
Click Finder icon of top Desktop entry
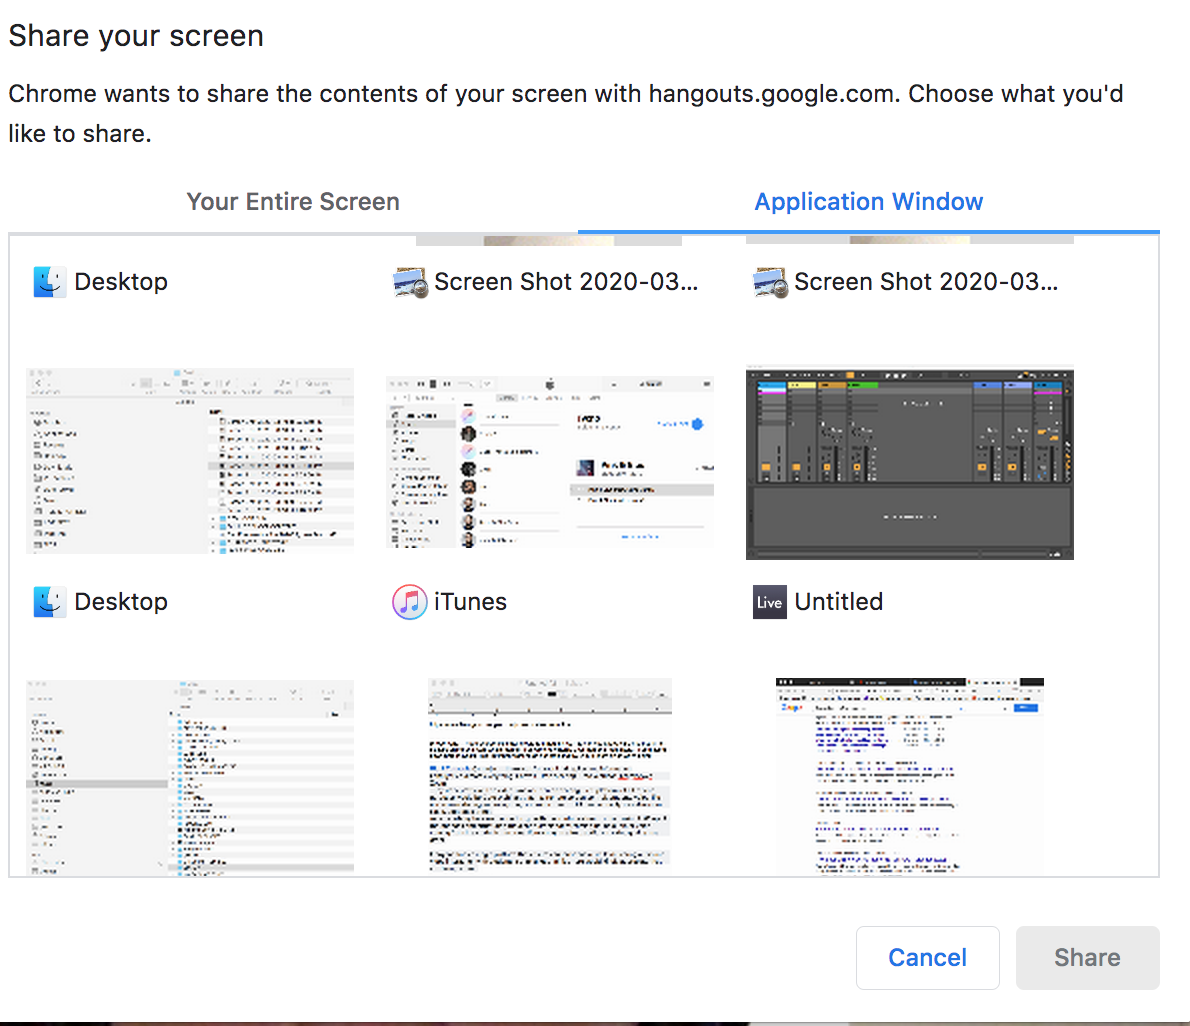(49, 282)
